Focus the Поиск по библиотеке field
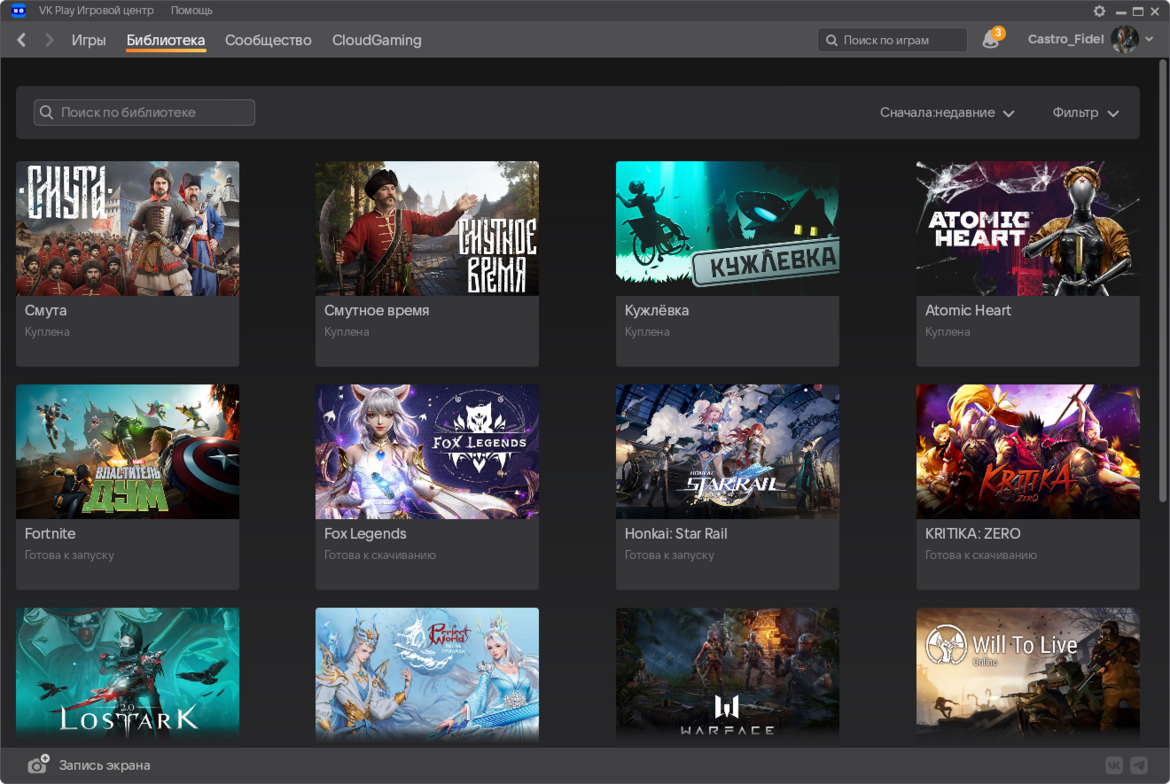 [x=144, y=112]
